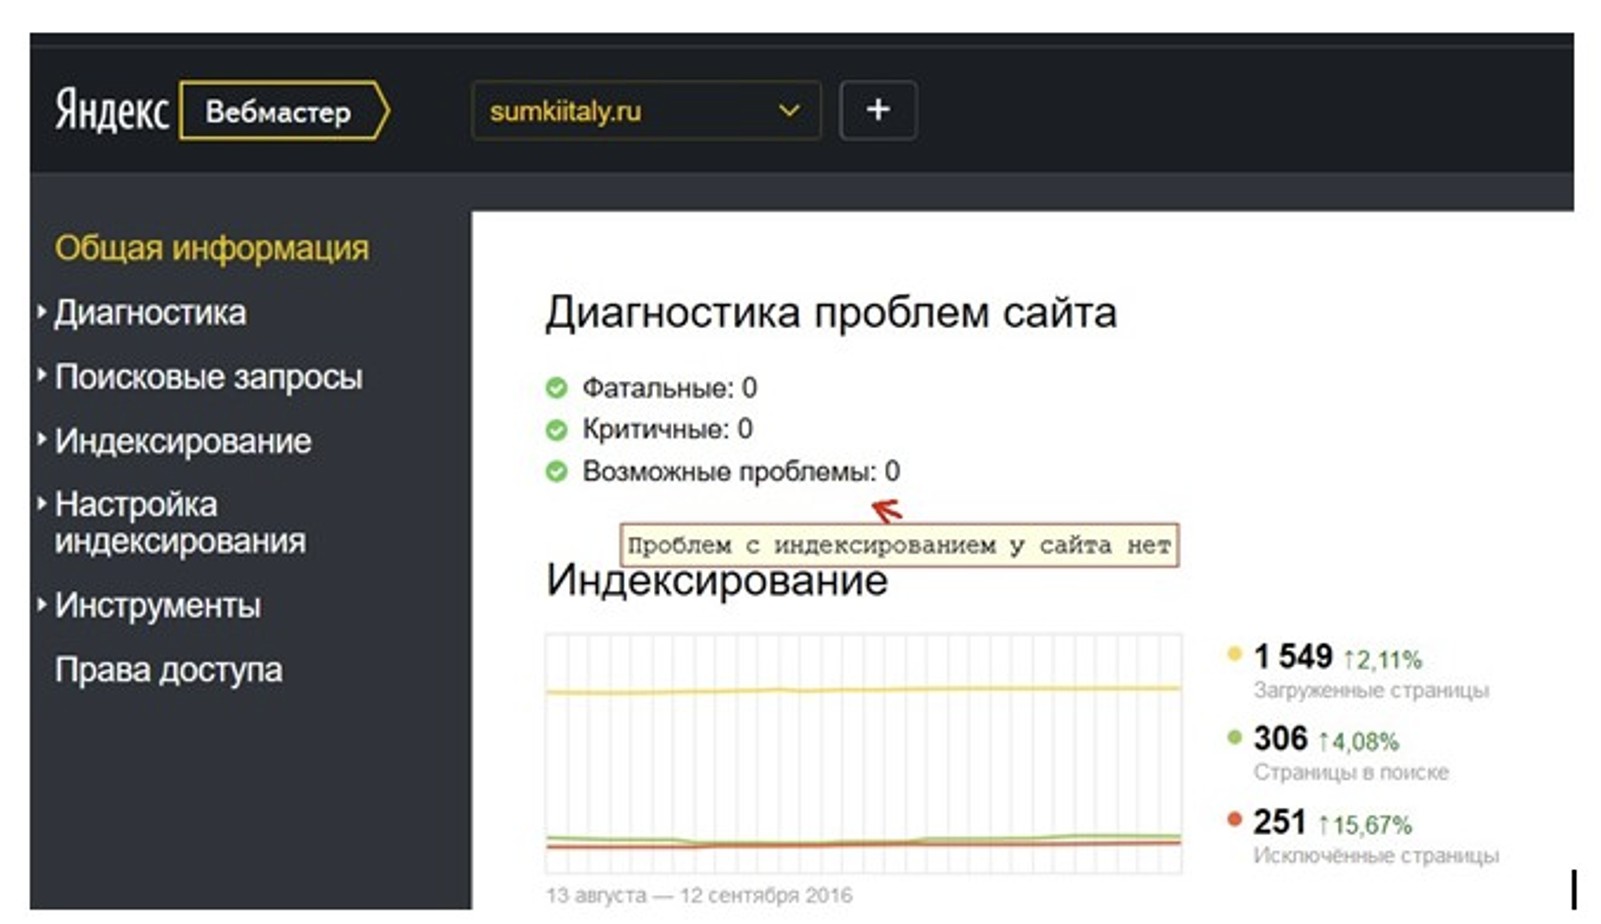The image size is (1601, 924).
Task: Open the Инструменты section
Action: pyautogui.click(x=158, y=605)
